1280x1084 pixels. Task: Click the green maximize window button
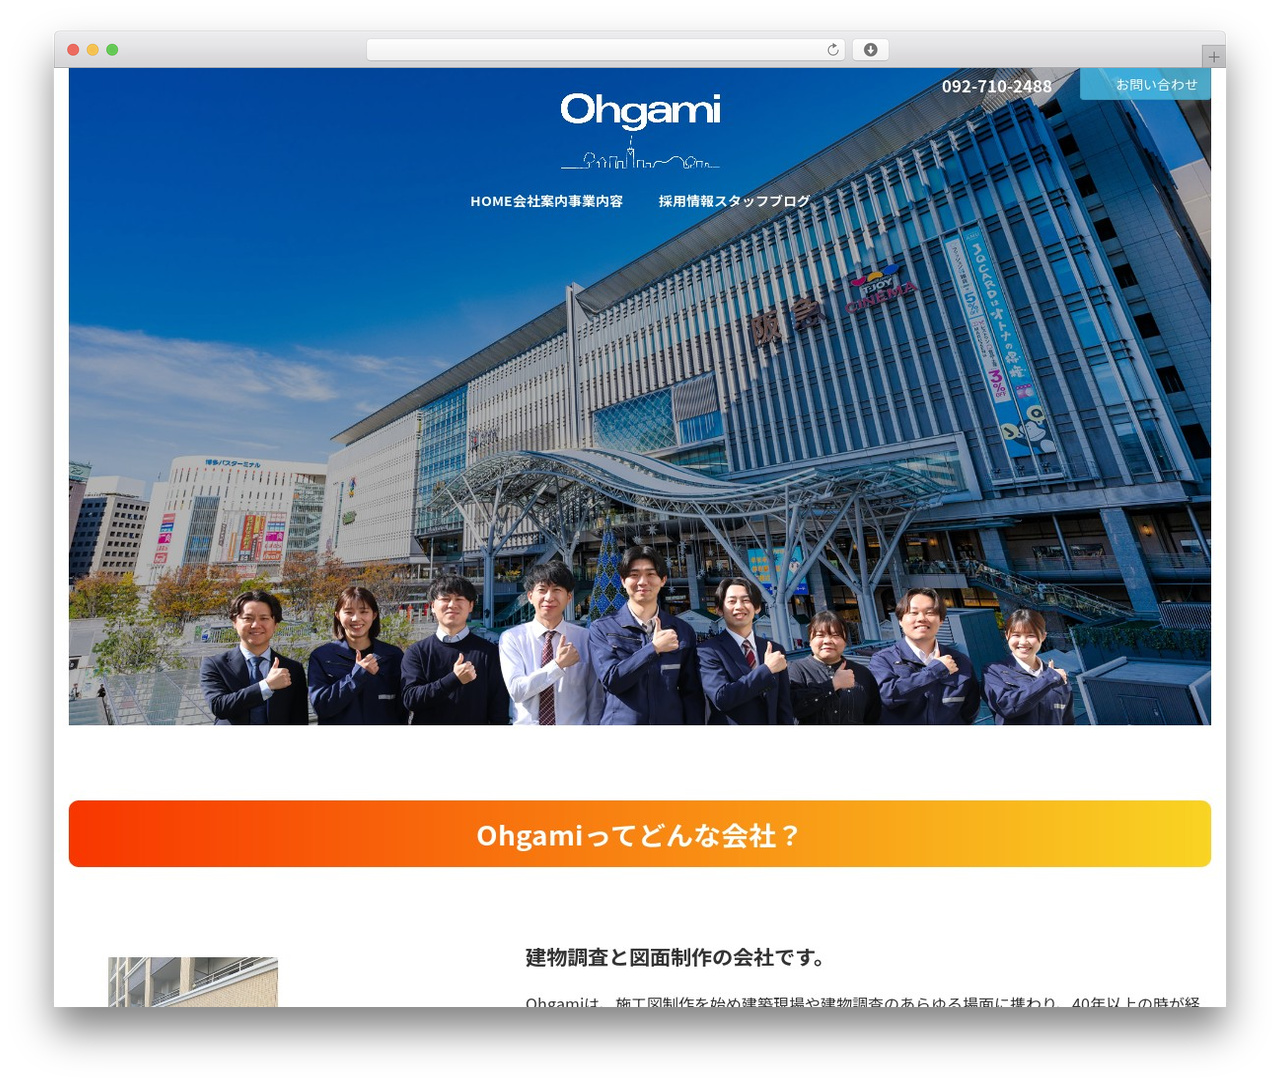112,50
